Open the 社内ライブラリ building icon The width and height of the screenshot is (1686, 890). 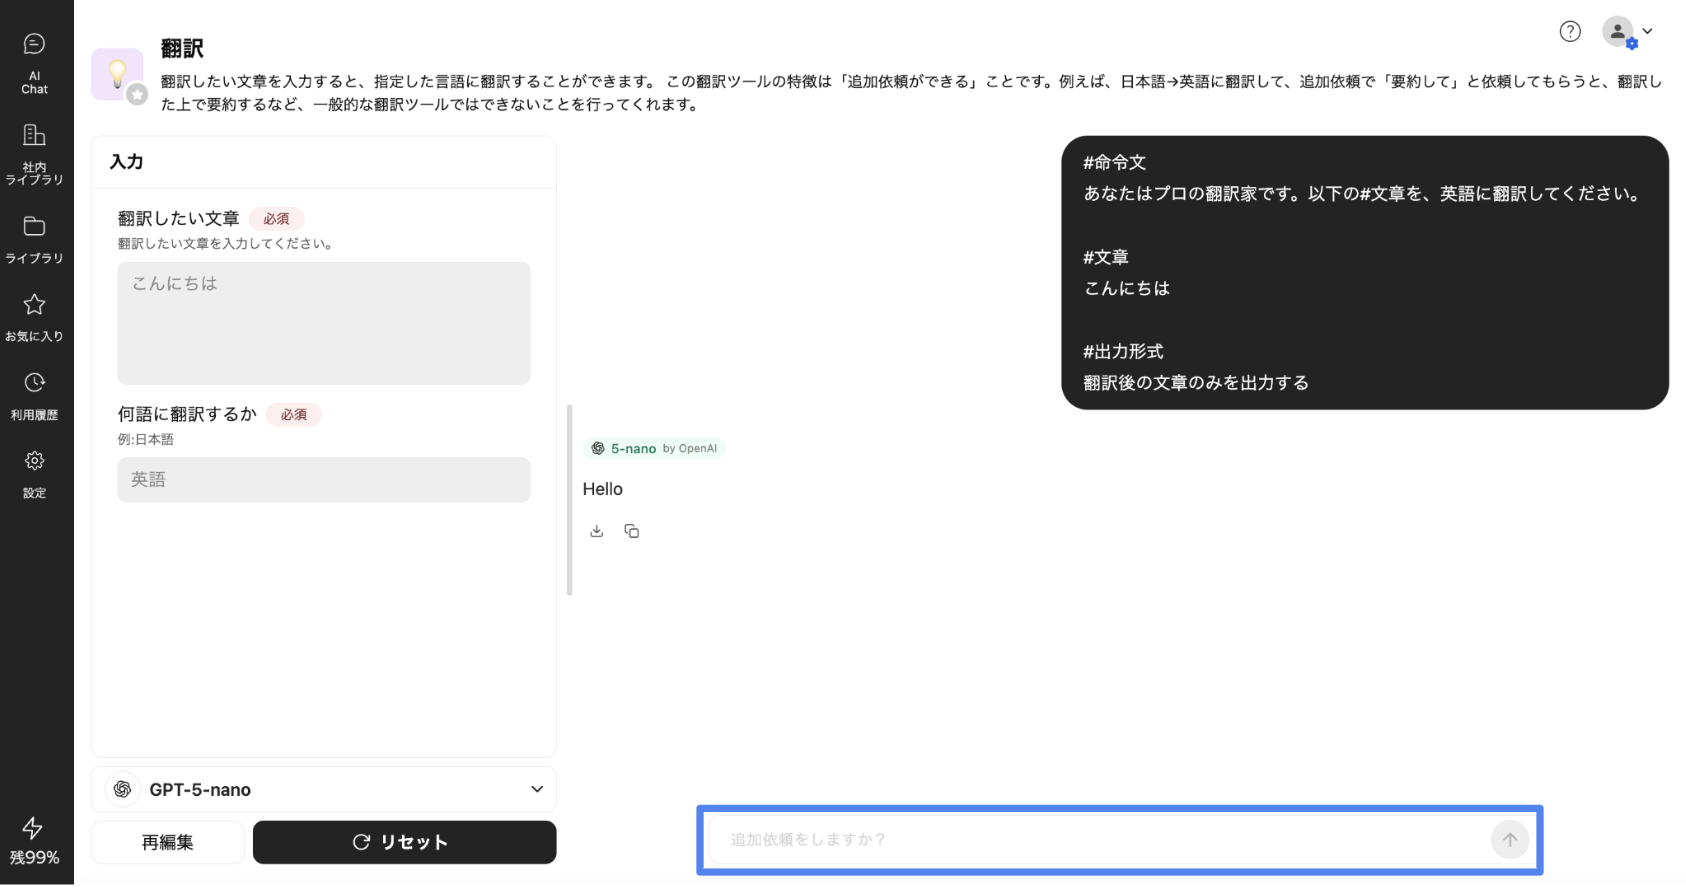[34, 153]
